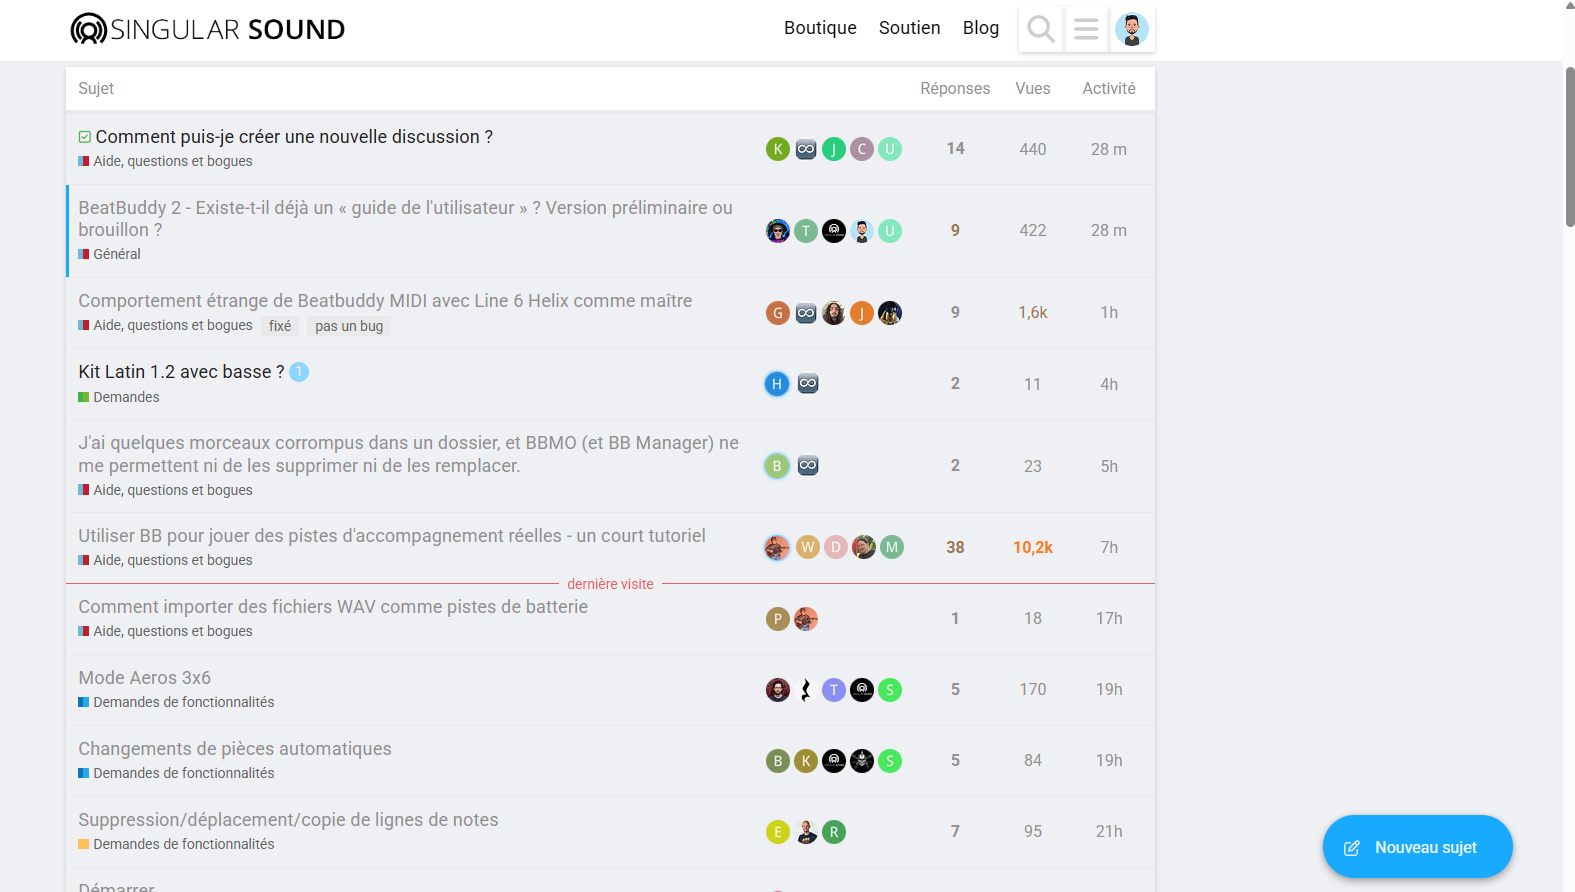Viewport: 1575px width, 892px height.
Task: Click avatar K on first topic row
Action: [x=778, y=149]
